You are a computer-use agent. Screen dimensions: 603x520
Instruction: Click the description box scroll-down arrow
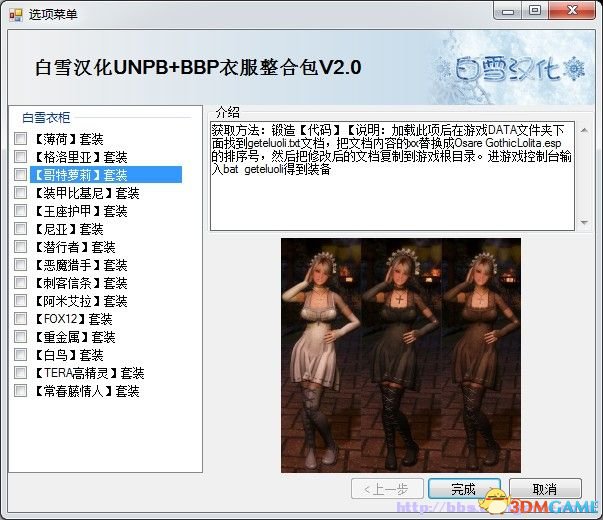coord(584,222)
